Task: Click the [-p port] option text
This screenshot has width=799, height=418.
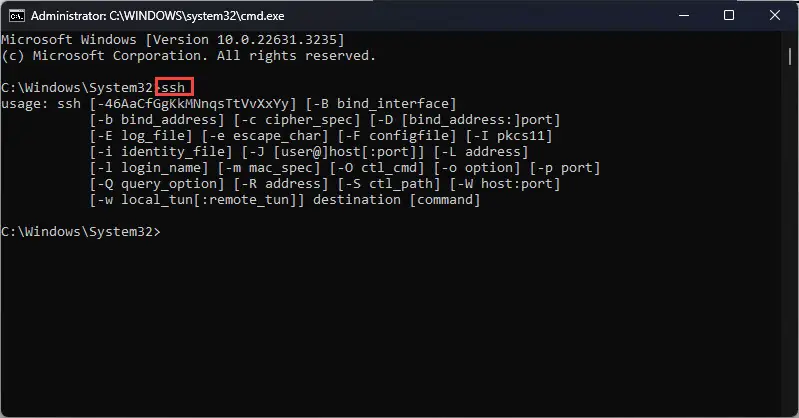Action: 565,168
